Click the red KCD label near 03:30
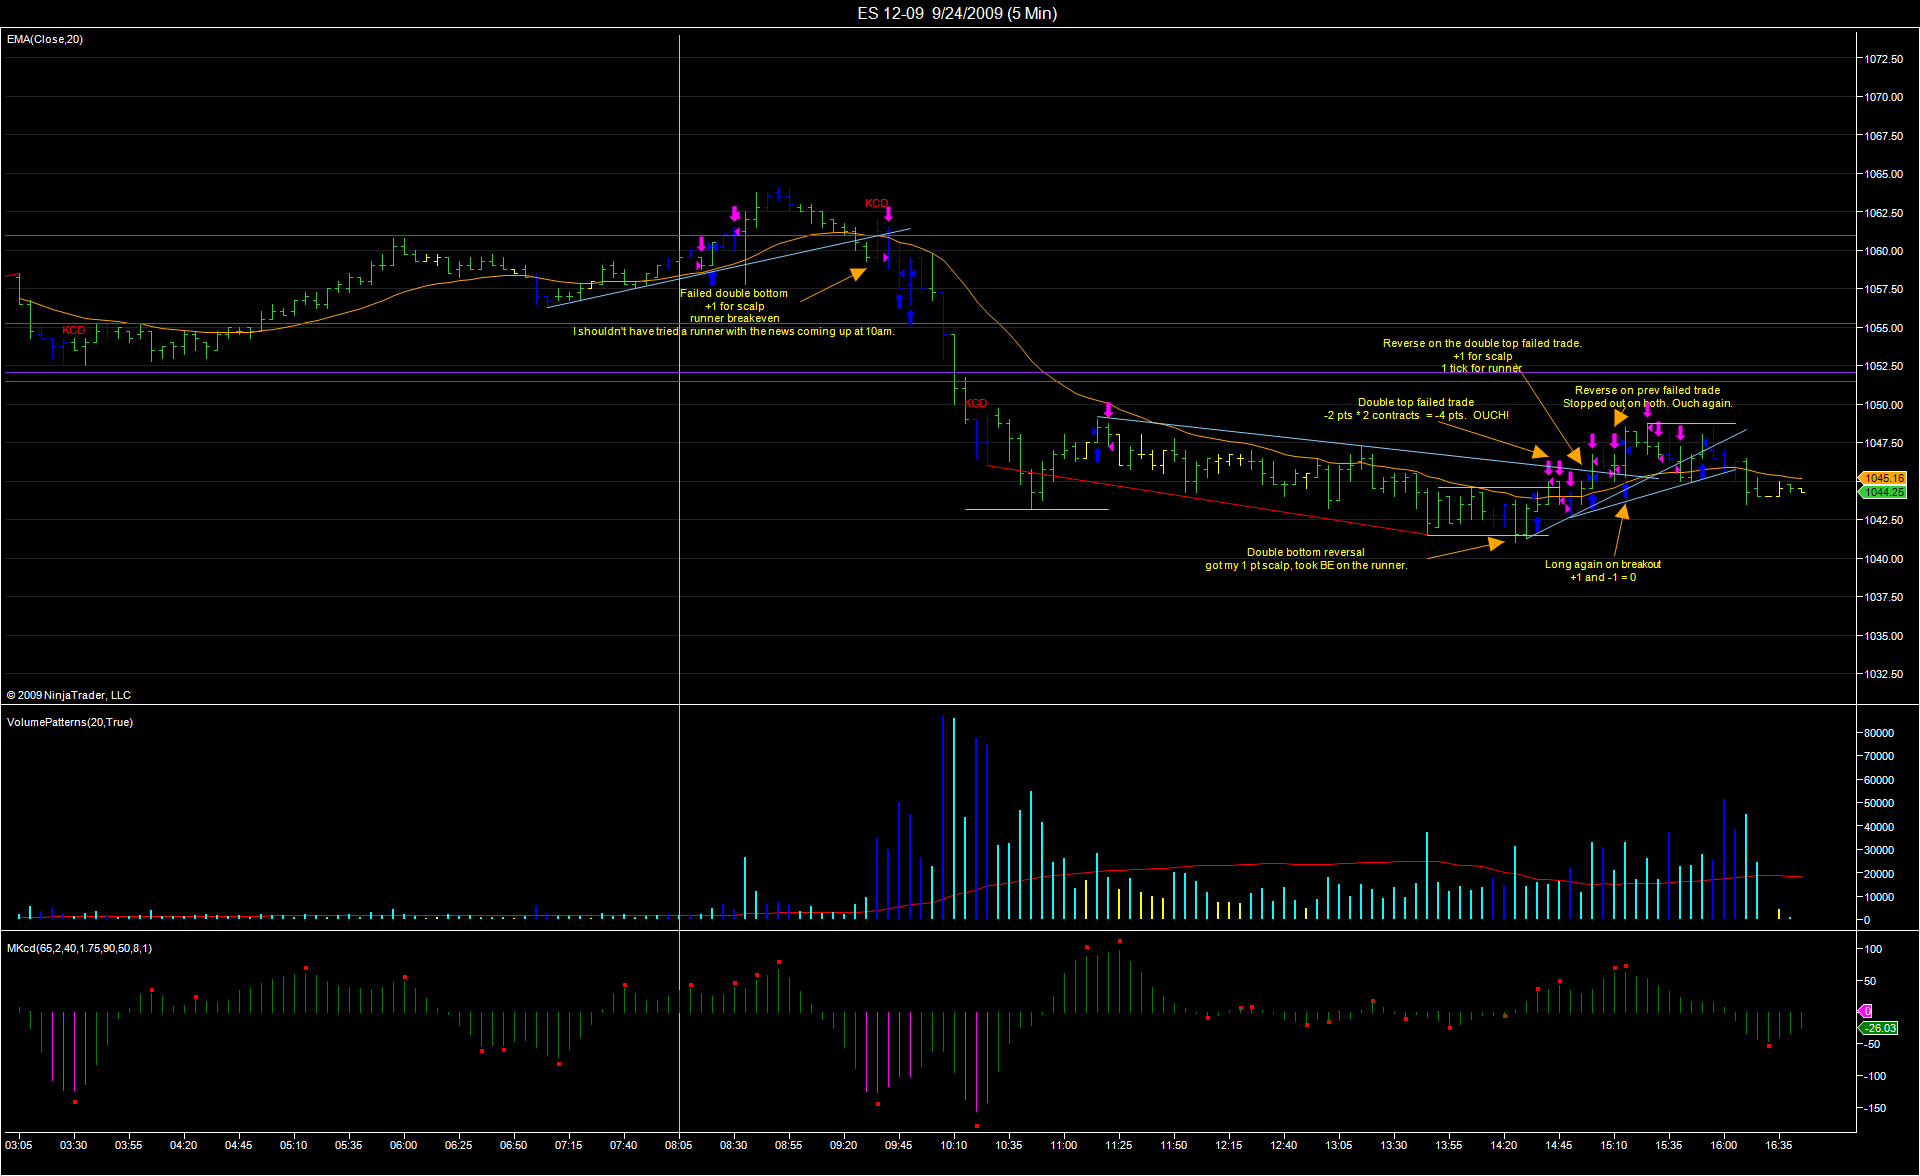This screenshot has height=1176, width=1920. coord(74,330)
